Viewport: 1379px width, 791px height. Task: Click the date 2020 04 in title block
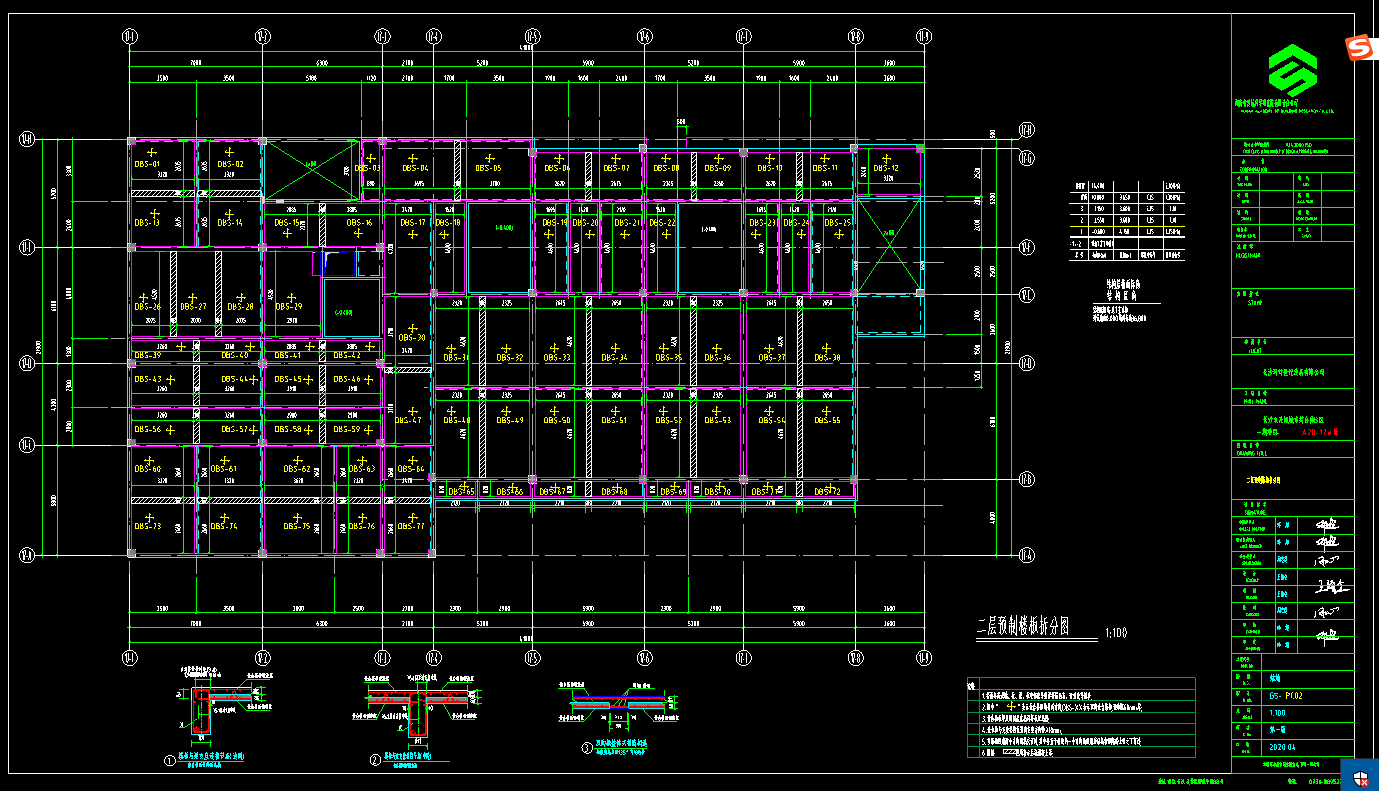click(1282, 746)
